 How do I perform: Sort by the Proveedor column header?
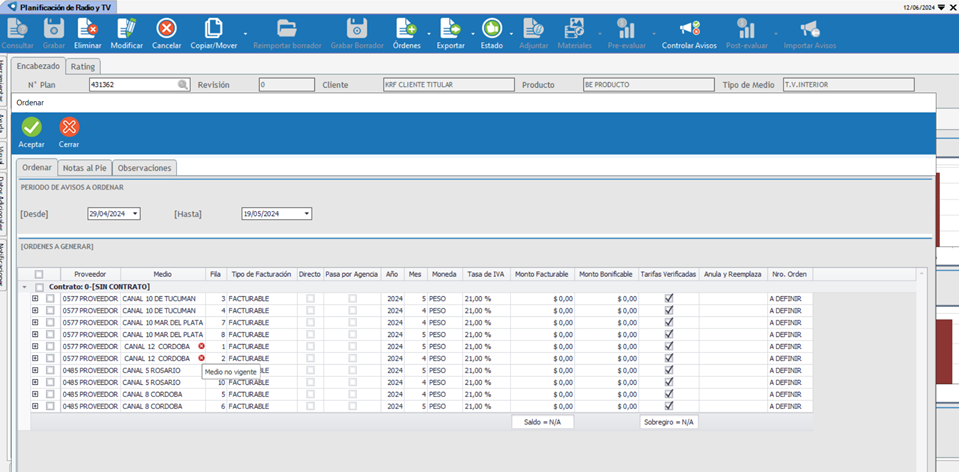click(91, 275)
